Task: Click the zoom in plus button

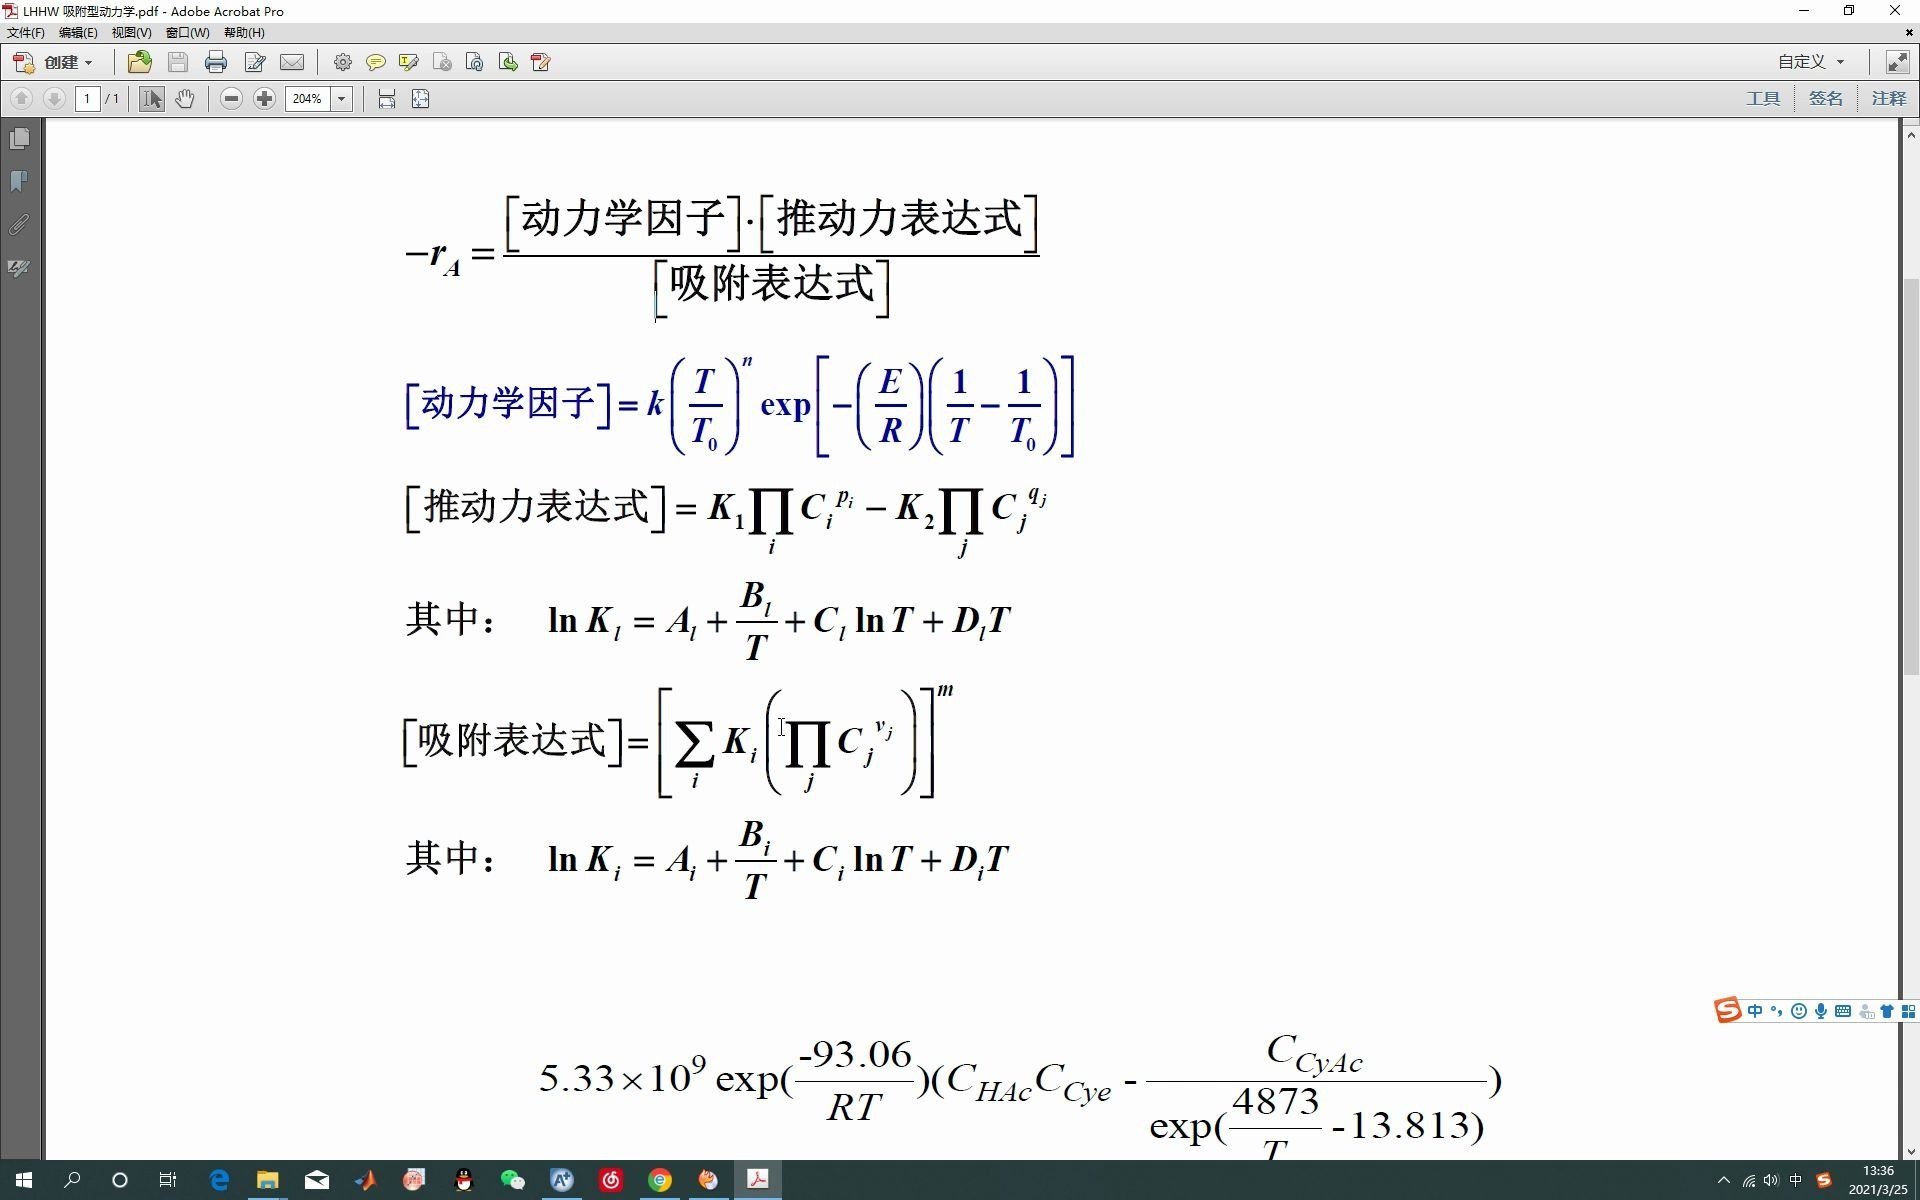Action: [264, 98]
